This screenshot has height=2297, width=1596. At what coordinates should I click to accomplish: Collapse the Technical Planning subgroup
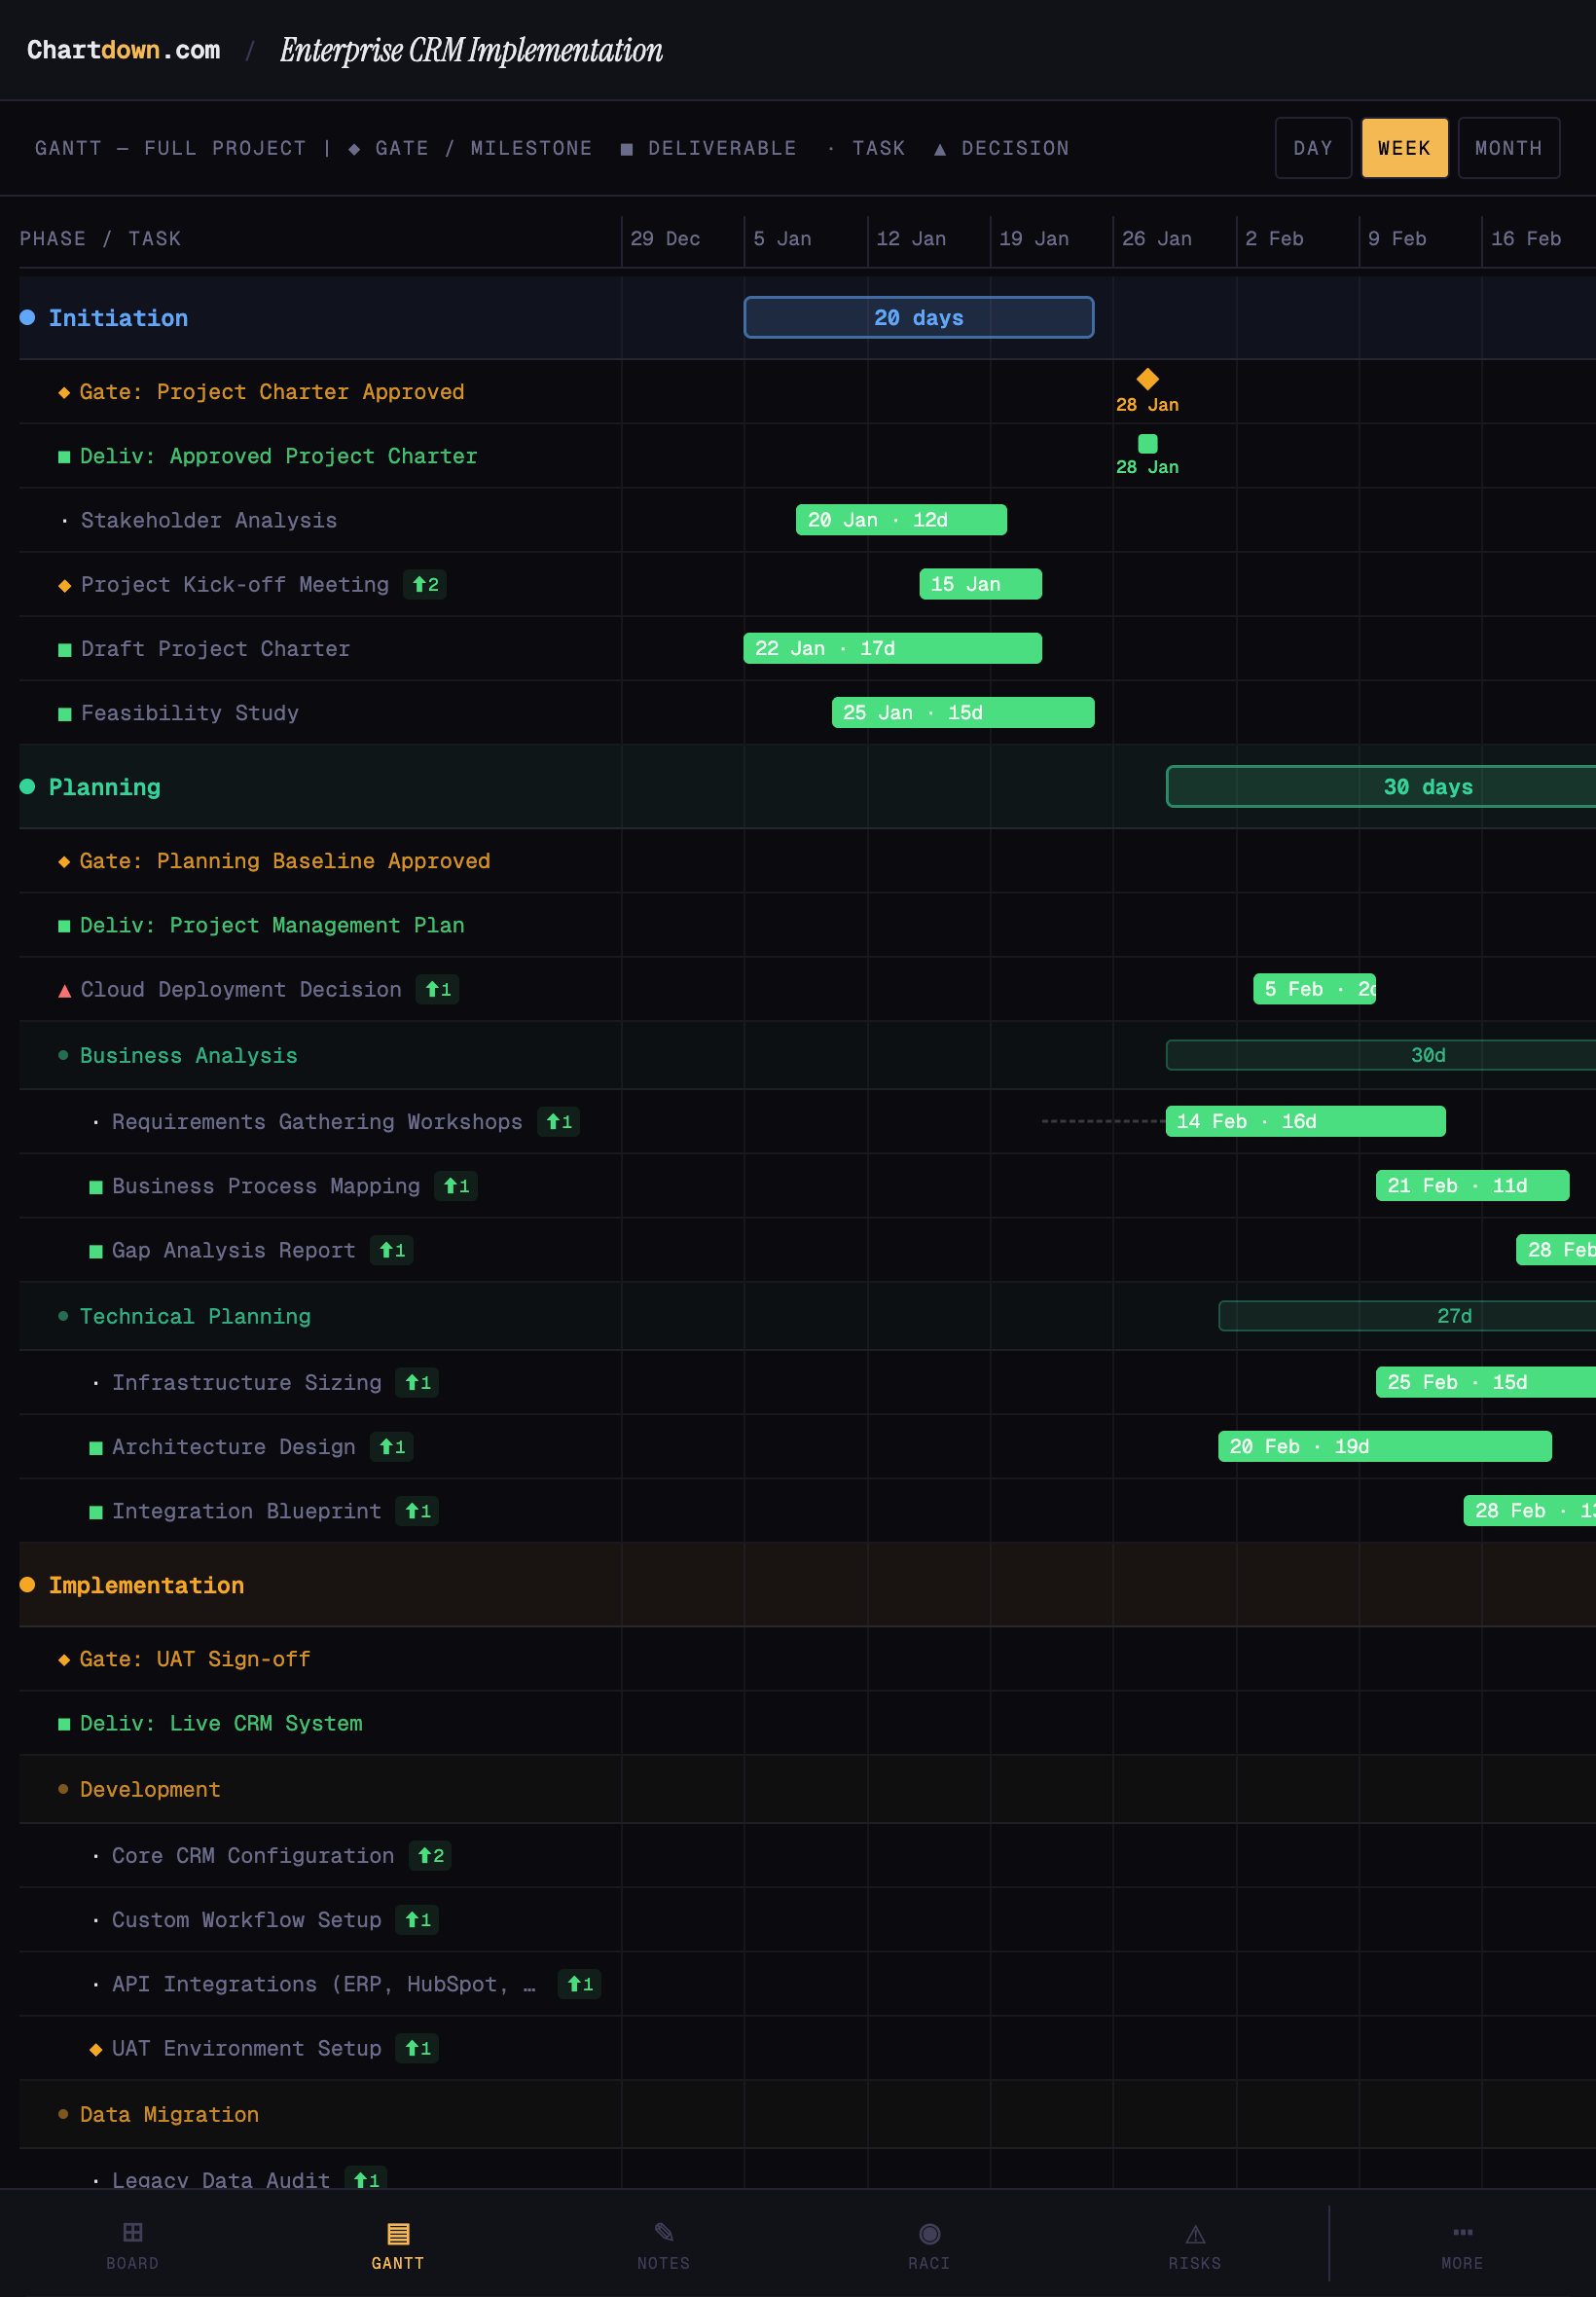coord(63,1316)
